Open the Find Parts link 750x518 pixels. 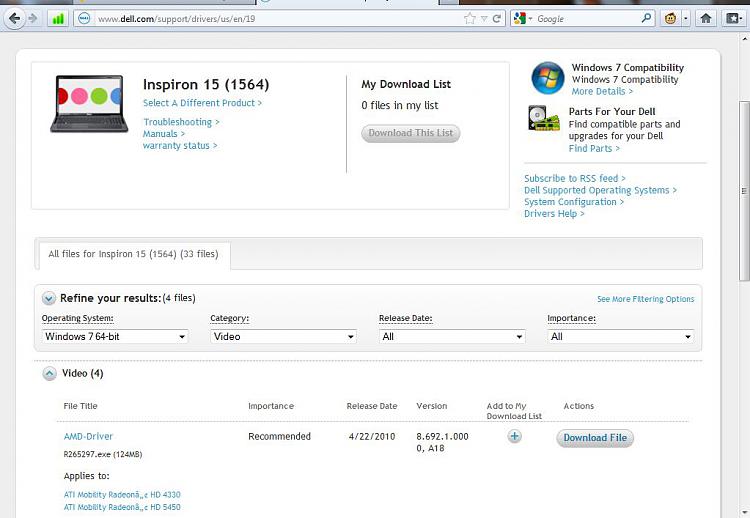[594, 148]
